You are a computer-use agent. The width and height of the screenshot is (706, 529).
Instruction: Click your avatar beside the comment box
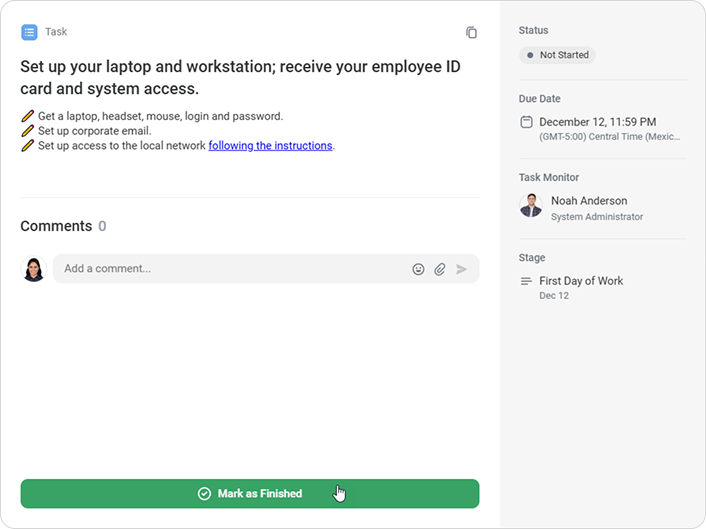pos(34,269)
